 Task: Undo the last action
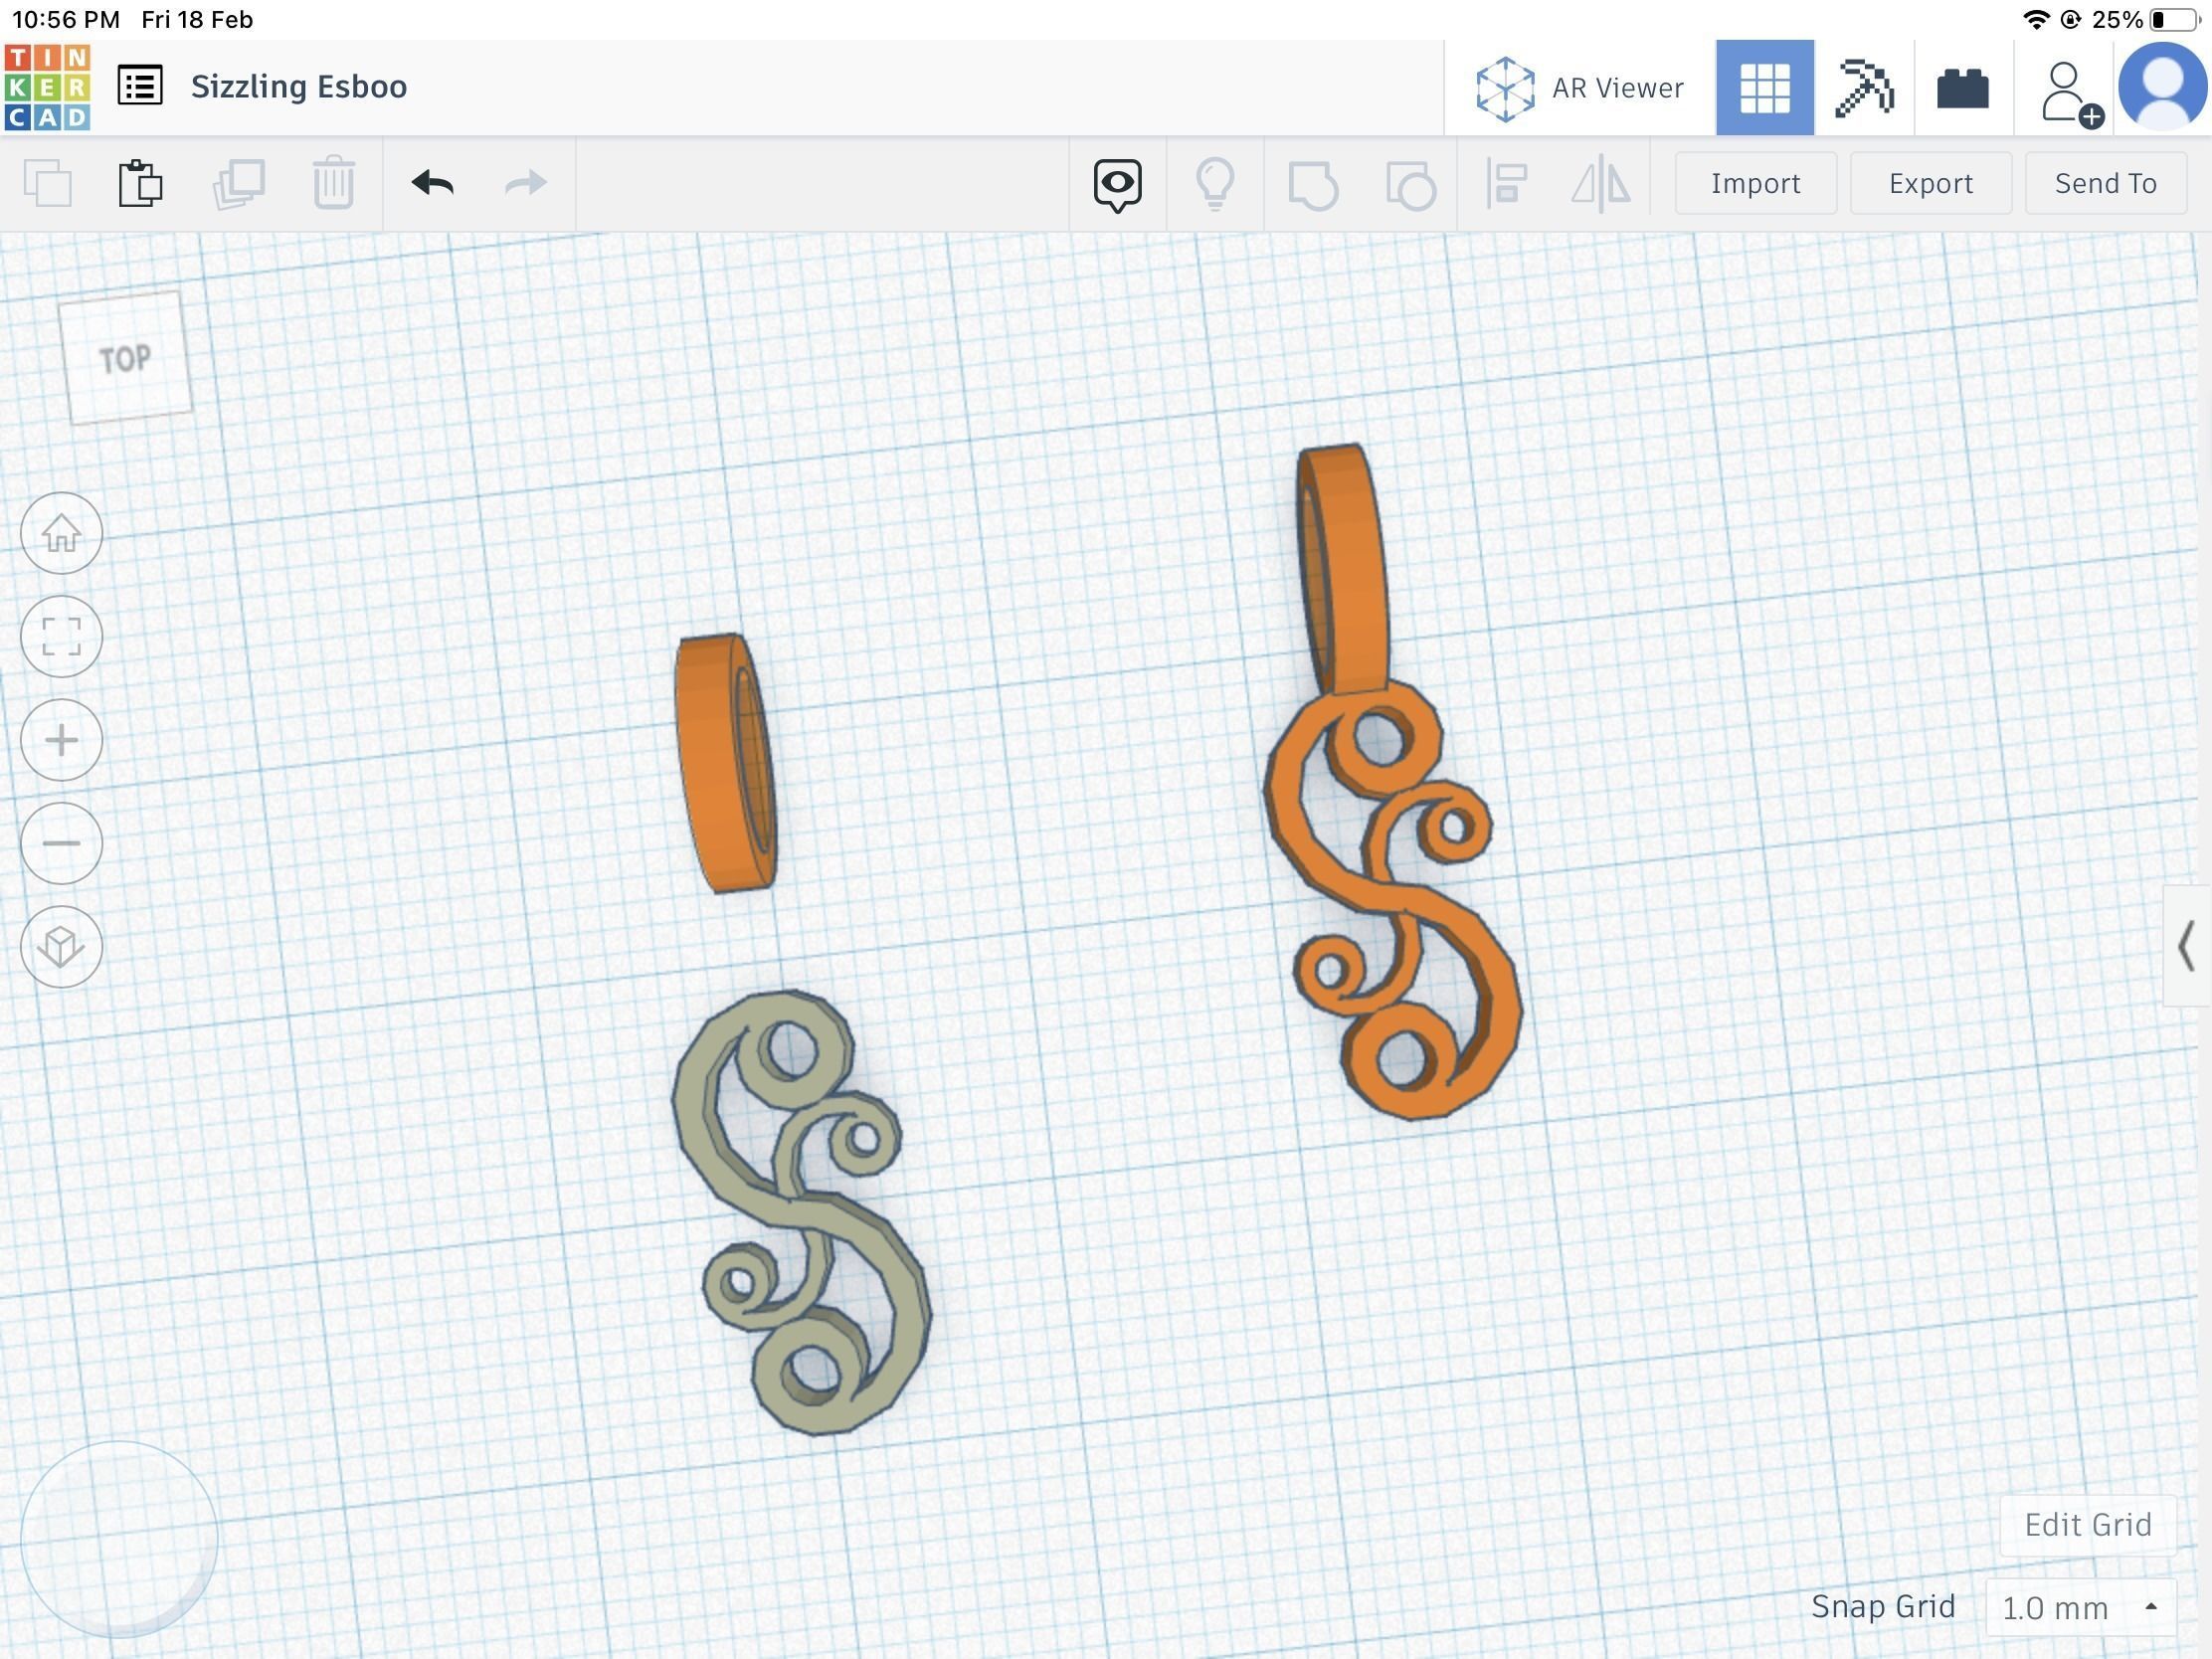tap(432, 183)
